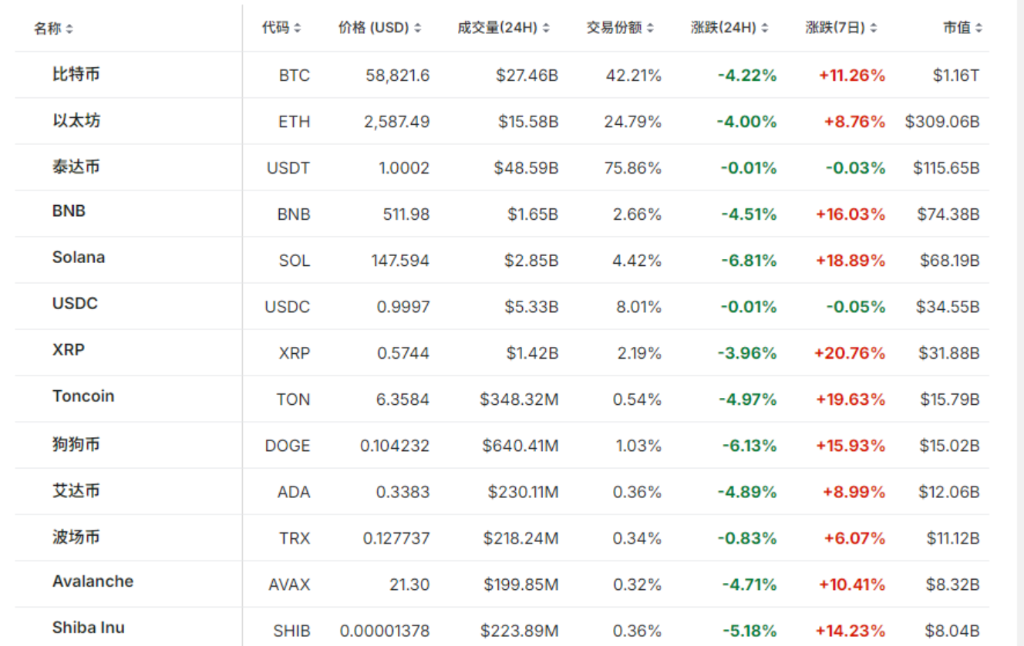This screenshot has width=1024, height=646.
Task: Select the ETH ticker code
Action: pos(295,122)
